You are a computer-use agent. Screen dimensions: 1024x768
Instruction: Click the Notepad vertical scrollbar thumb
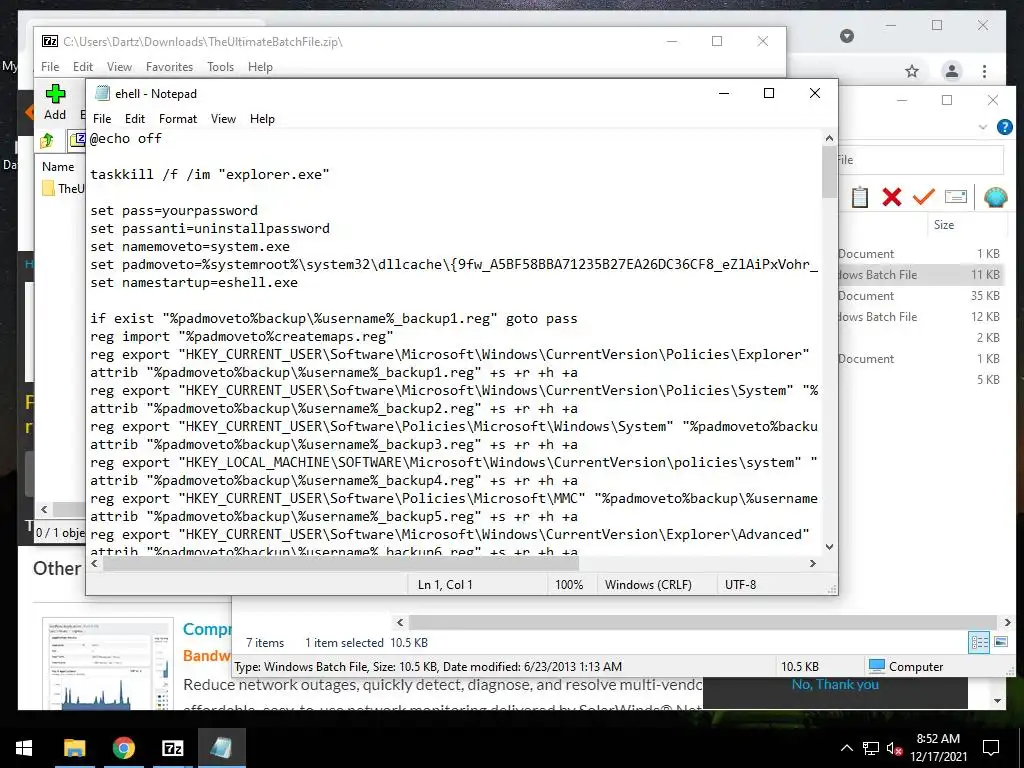coord(829,172)
